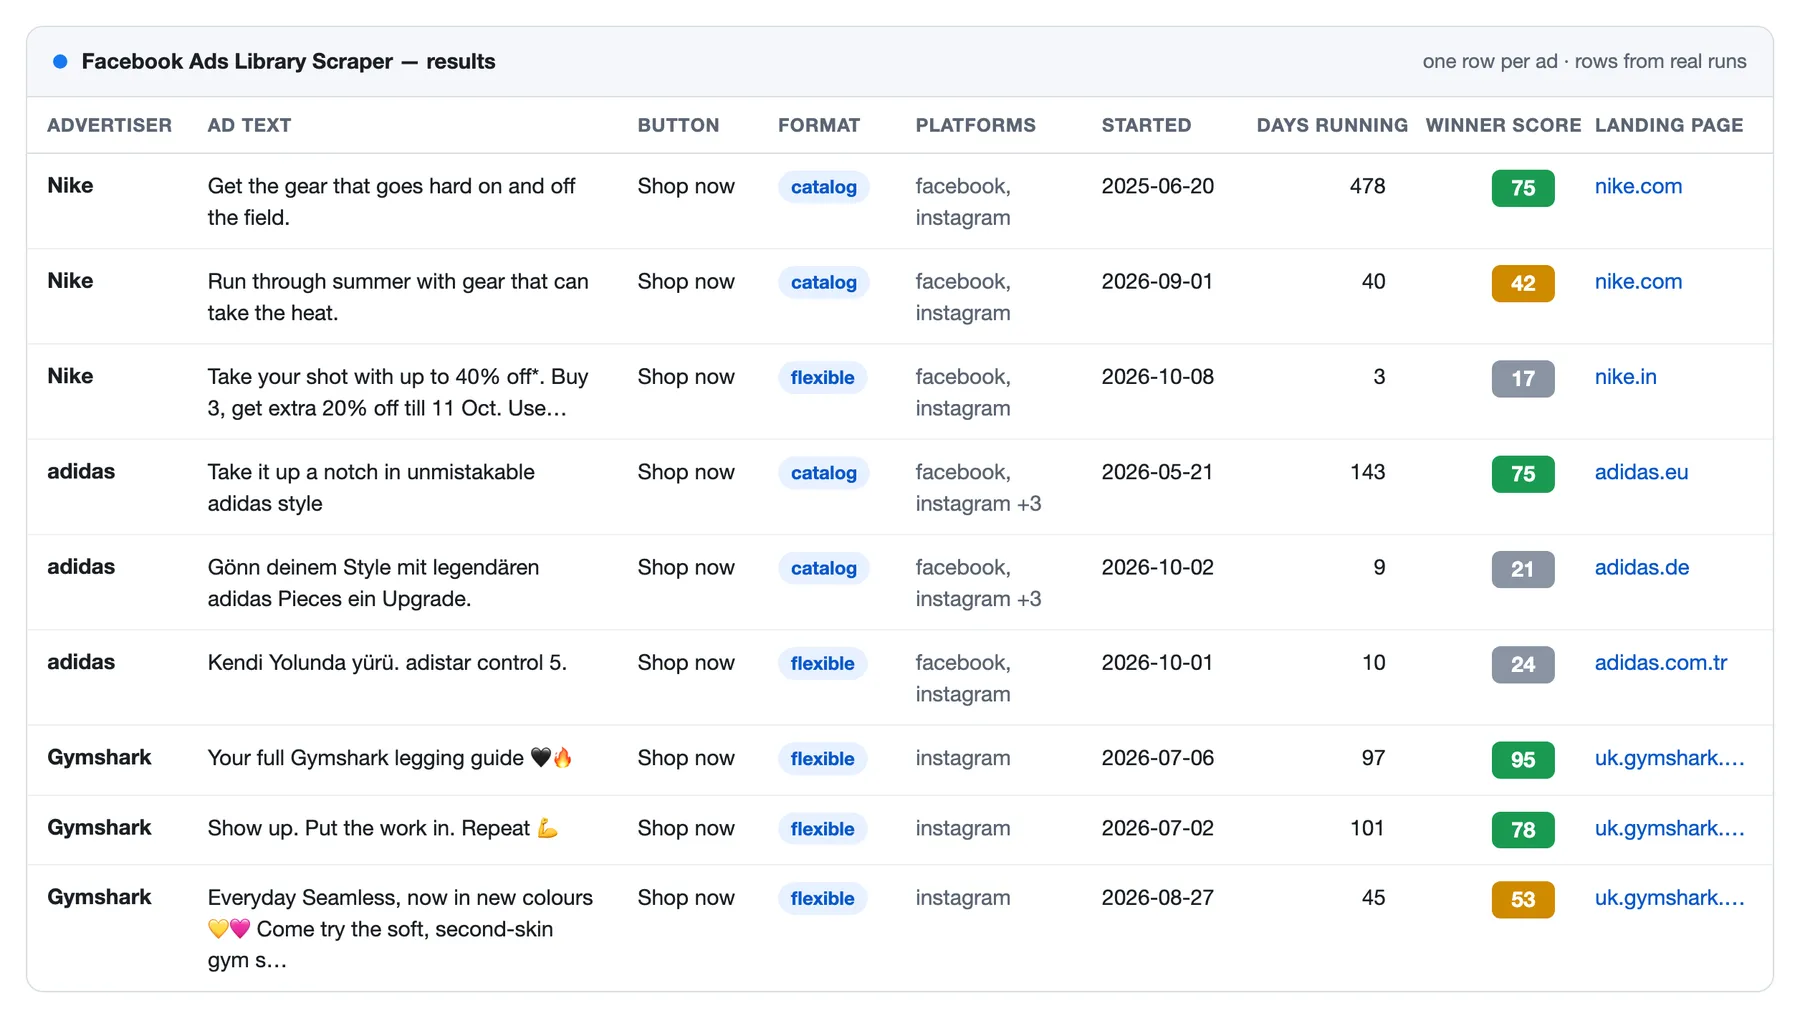Open the Gymshark link in the Everyday Seamless row
The height and width of the screenshot is (1018, 1800).
coord(1669,898)
